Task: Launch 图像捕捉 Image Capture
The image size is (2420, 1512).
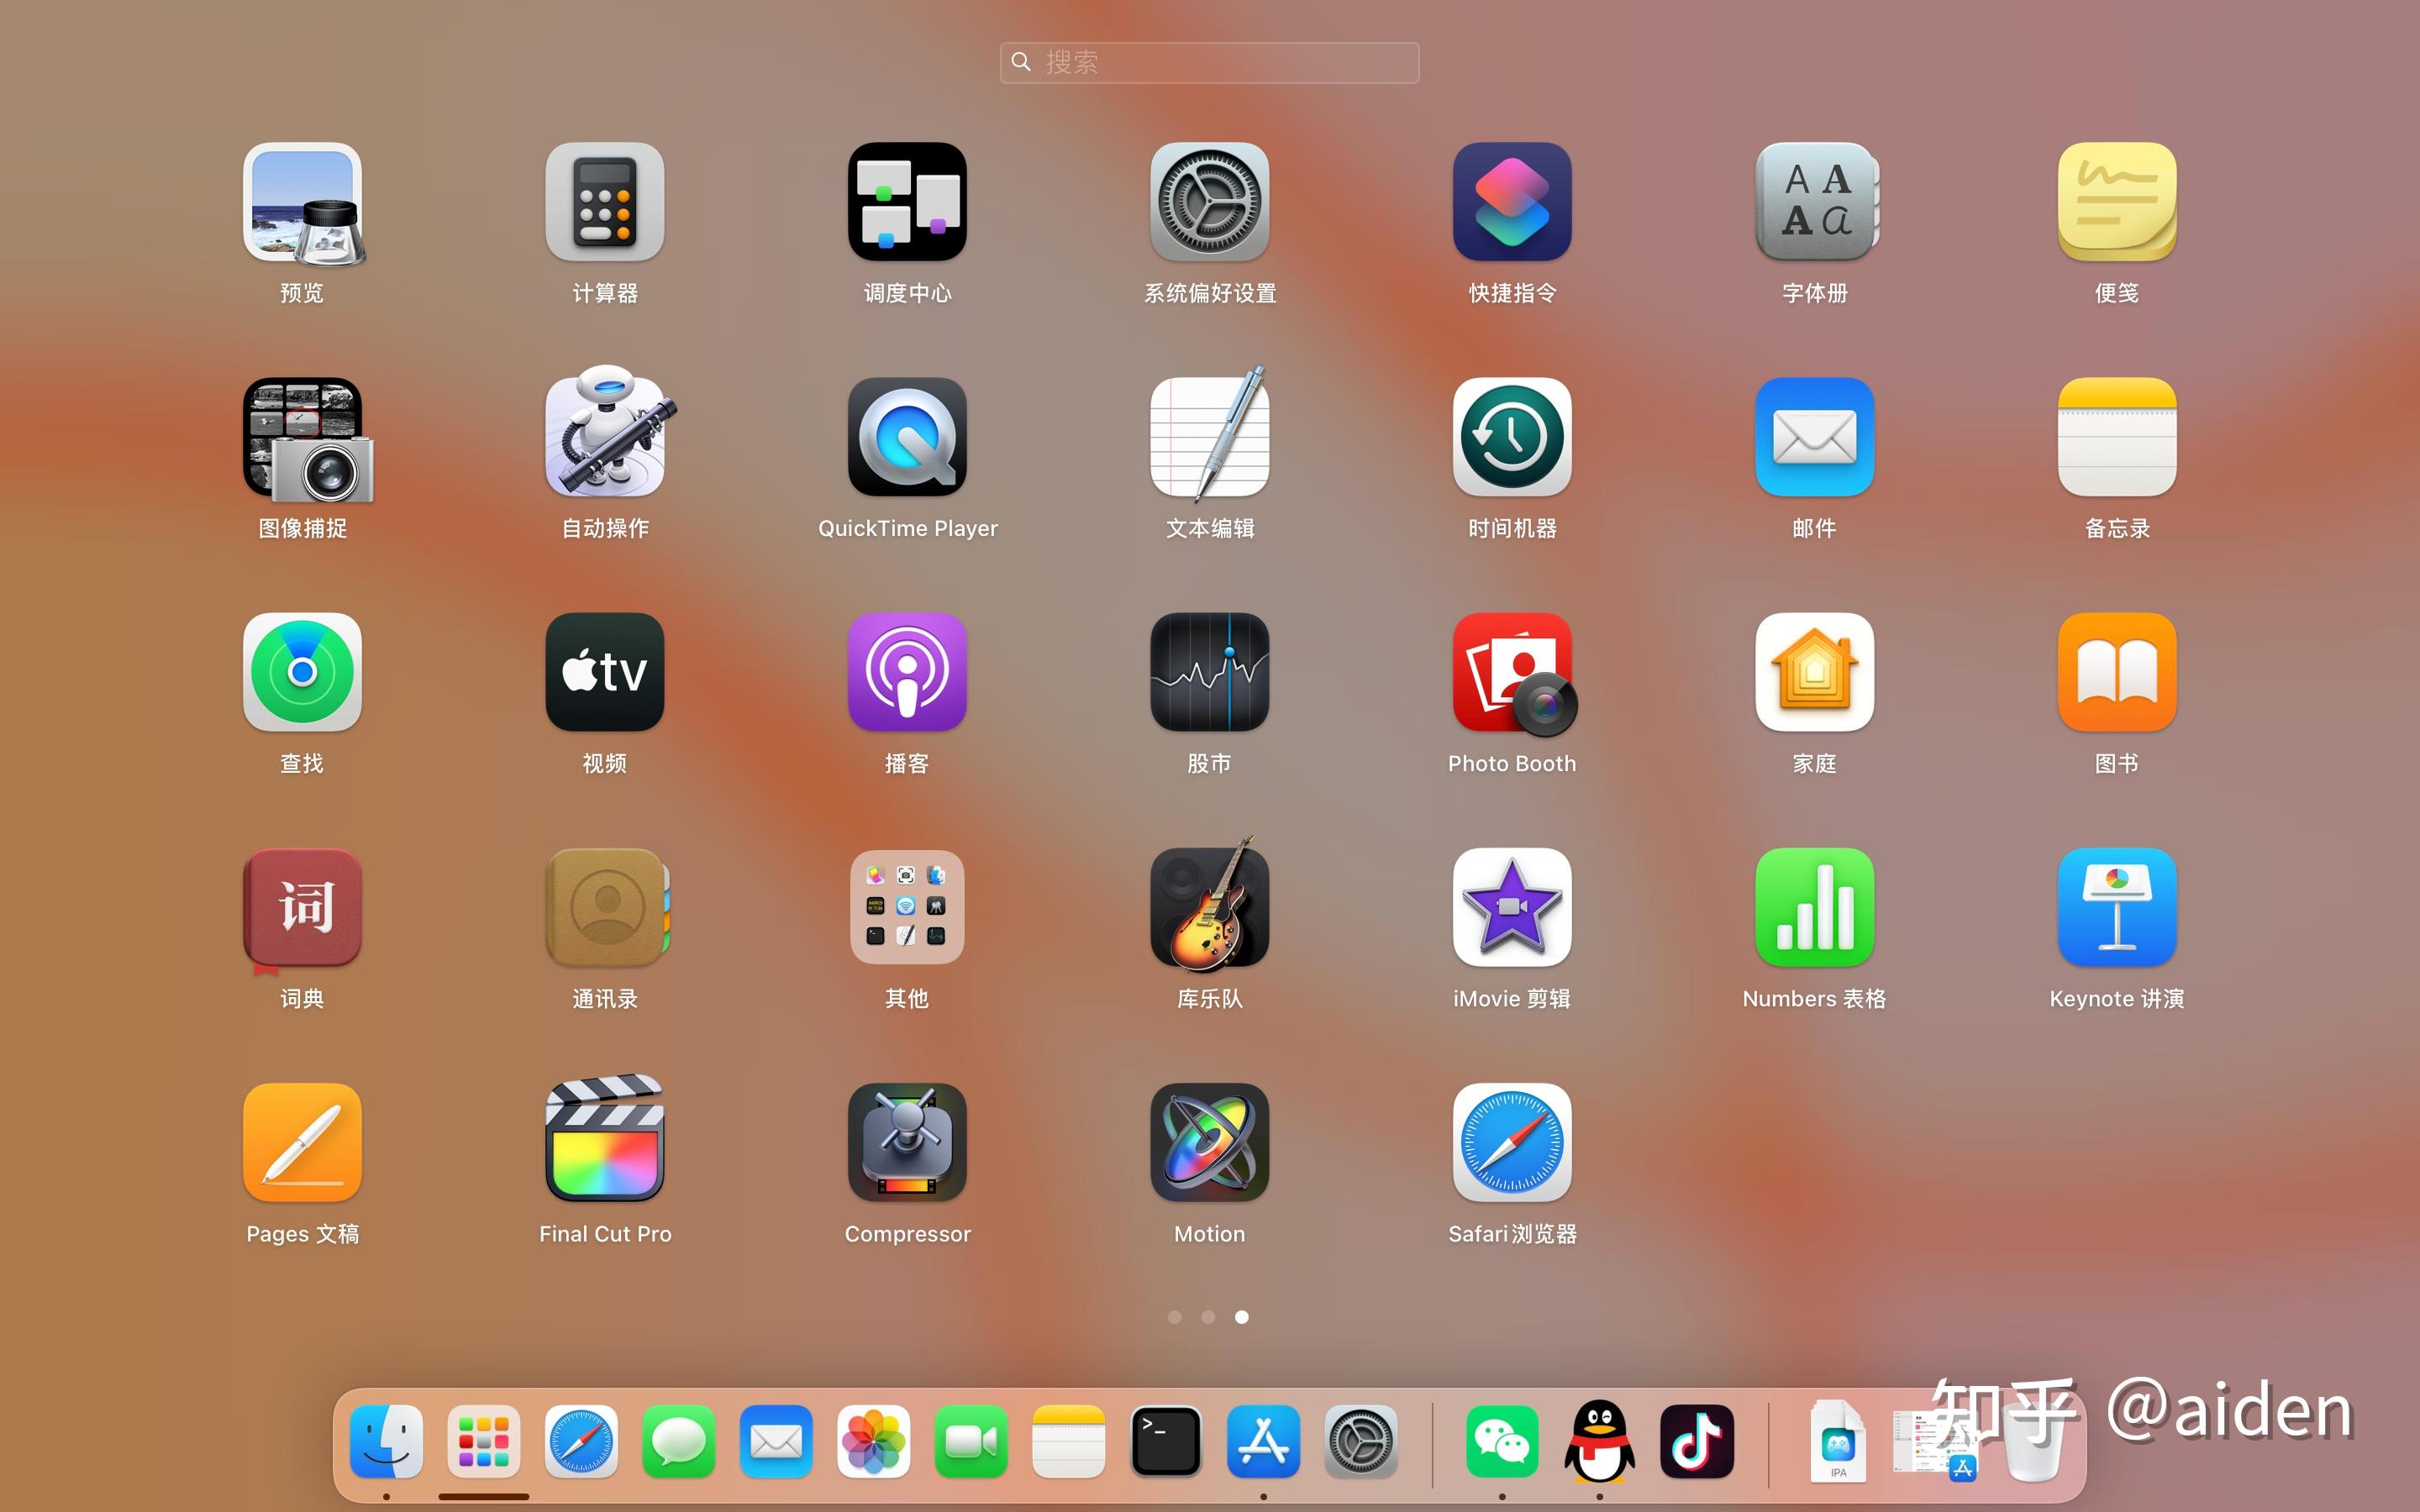Action: tap(305, 438)
